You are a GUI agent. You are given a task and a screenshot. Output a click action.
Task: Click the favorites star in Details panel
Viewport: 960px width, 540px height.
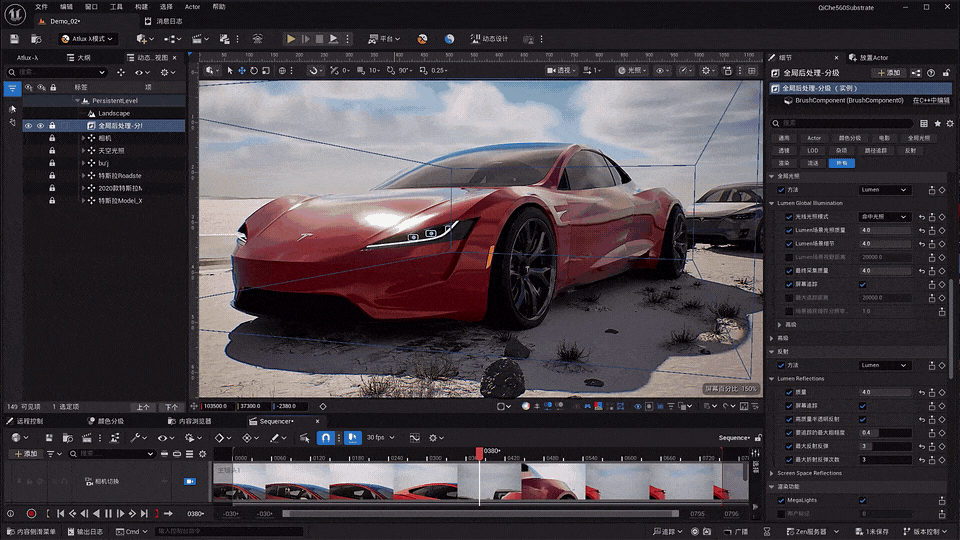pyautogui.click(x=937, y=123)
